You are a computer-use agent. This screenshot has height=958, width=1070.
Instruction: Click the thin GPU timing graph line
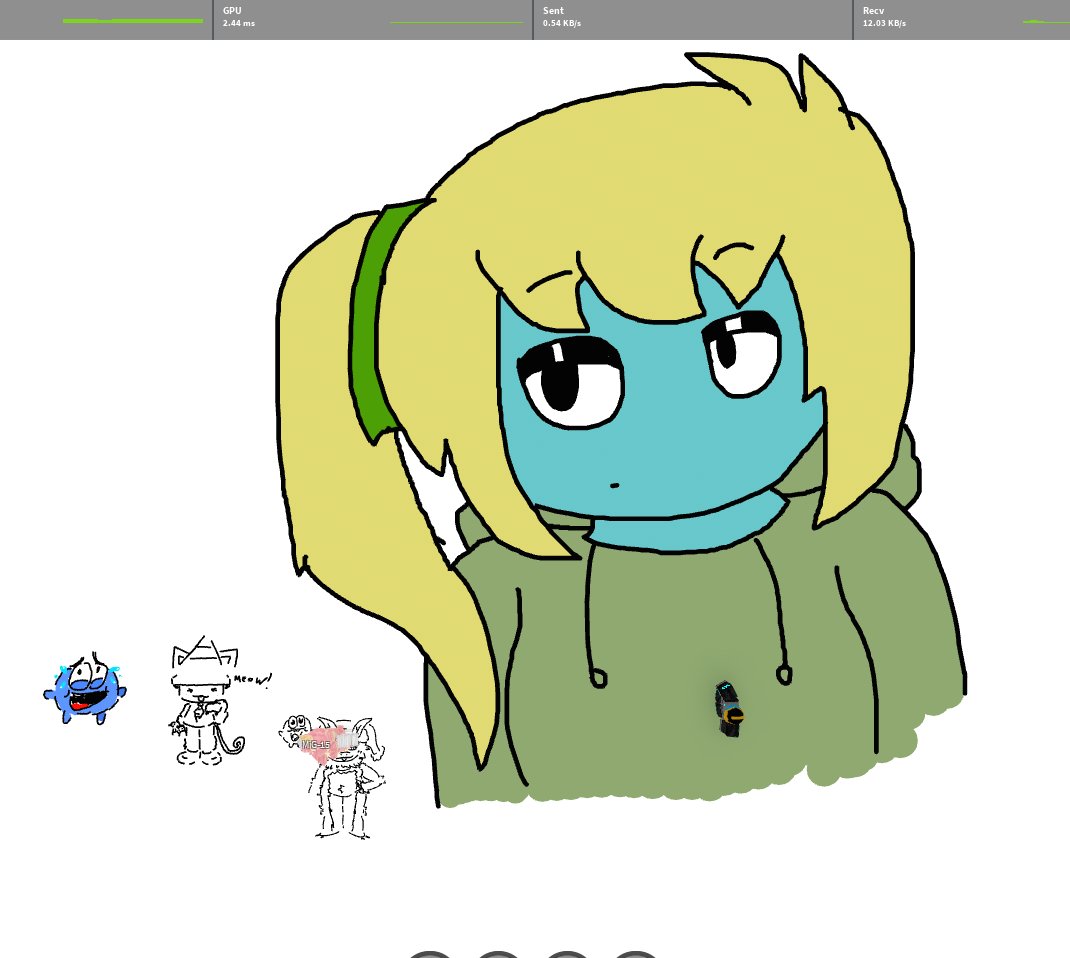click(x=456, y=23)
